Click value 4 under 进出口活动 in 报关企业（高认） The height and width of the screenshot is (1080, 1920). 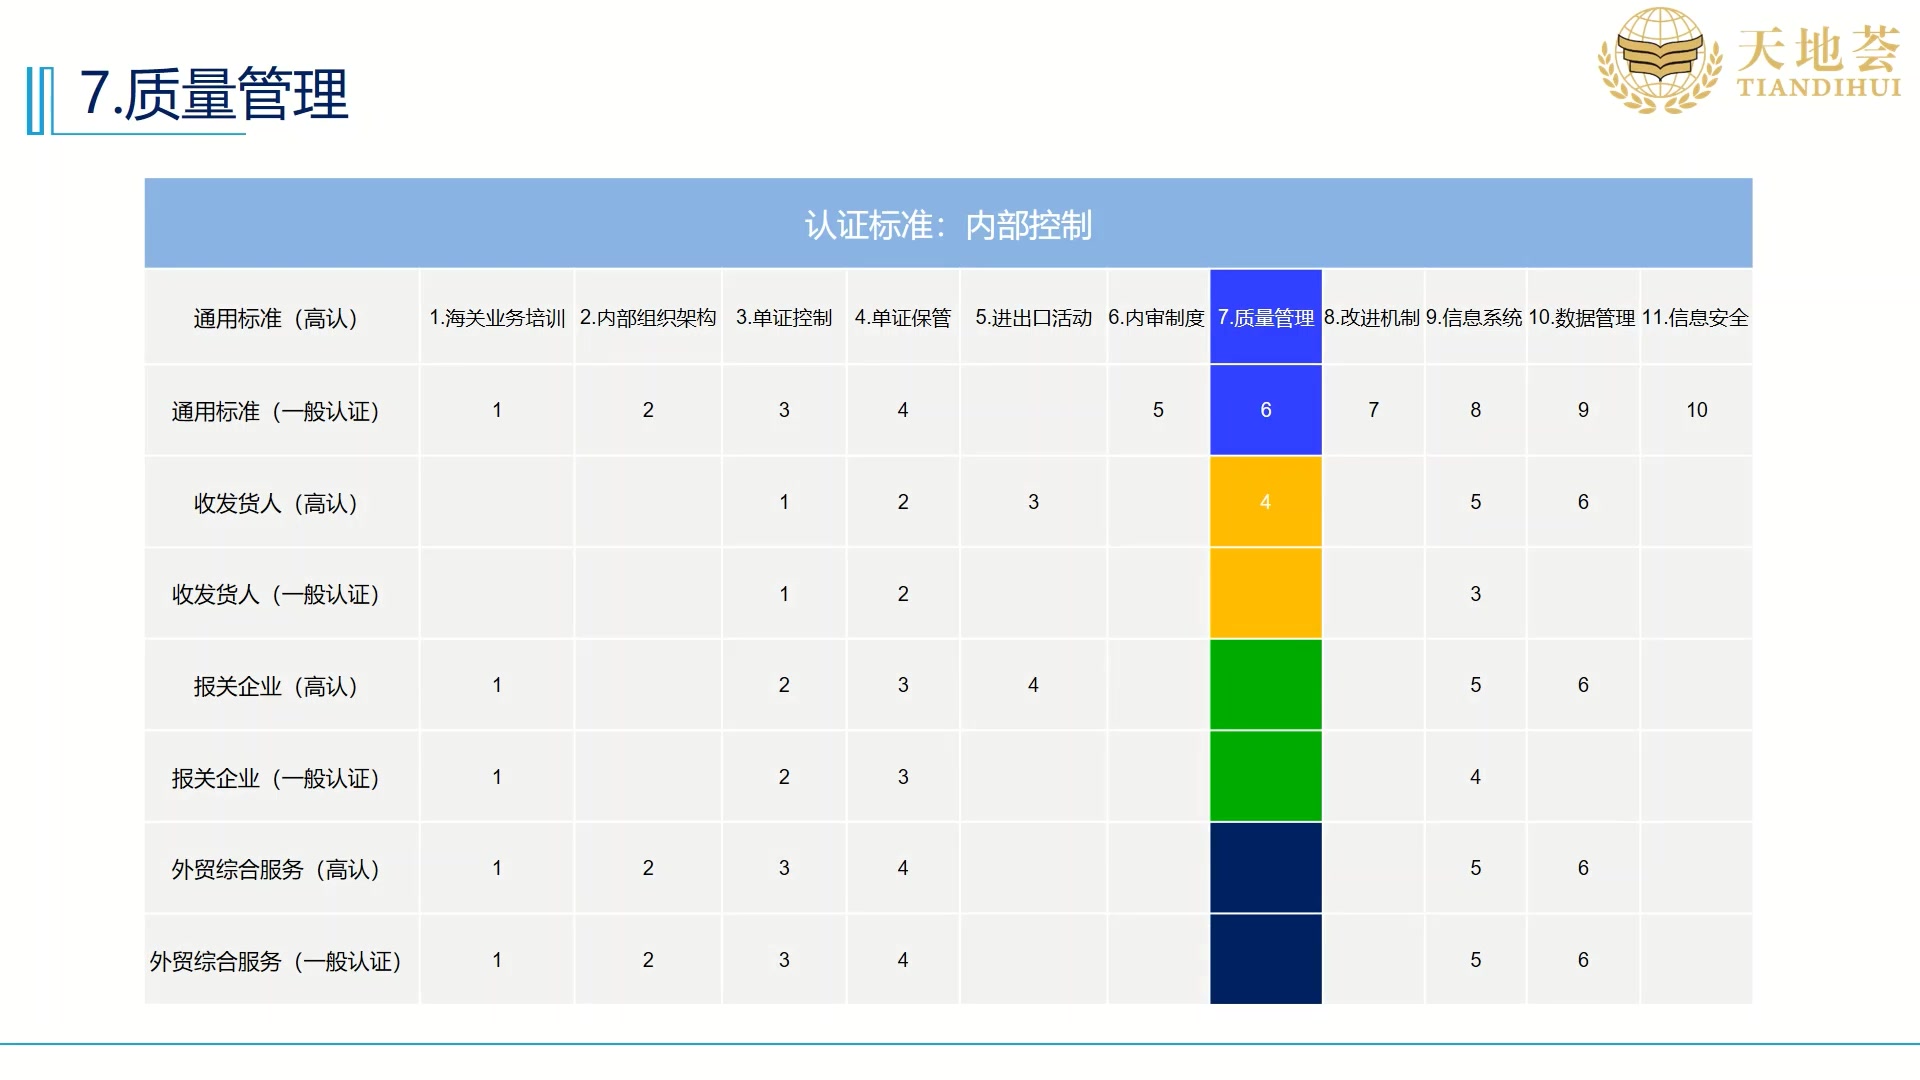[x=1033, y=685]
